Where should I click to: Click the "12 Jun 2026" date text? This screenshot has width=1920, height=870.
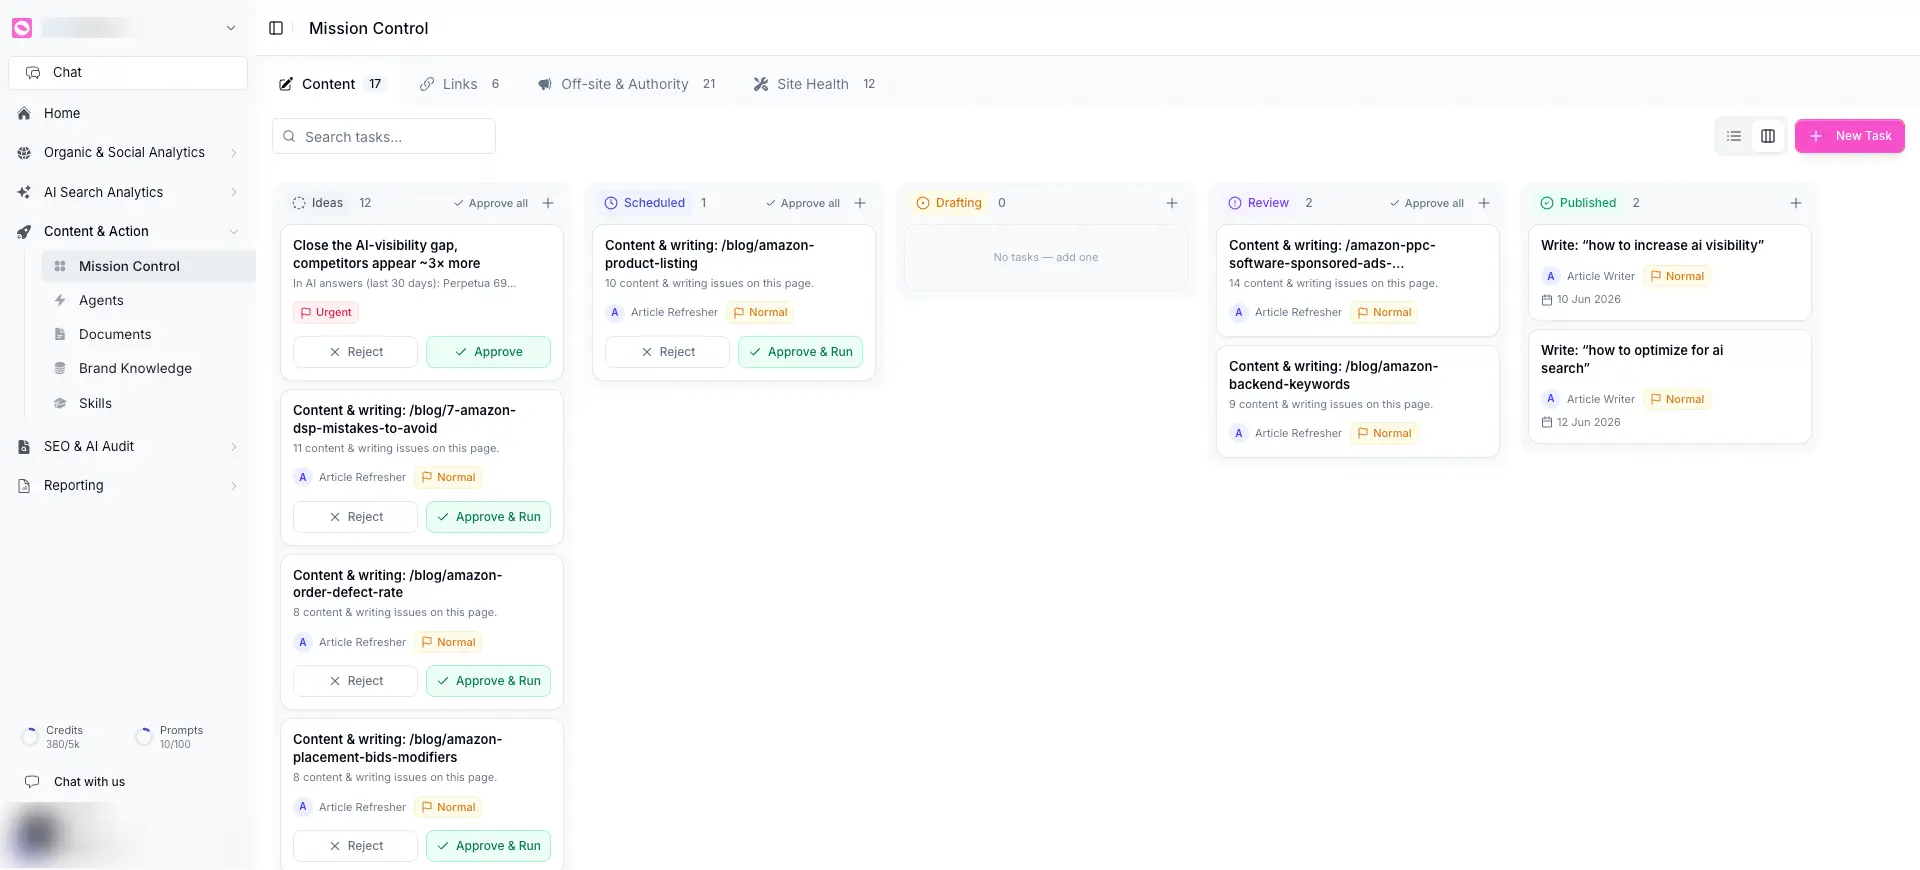pos(1589,422)
